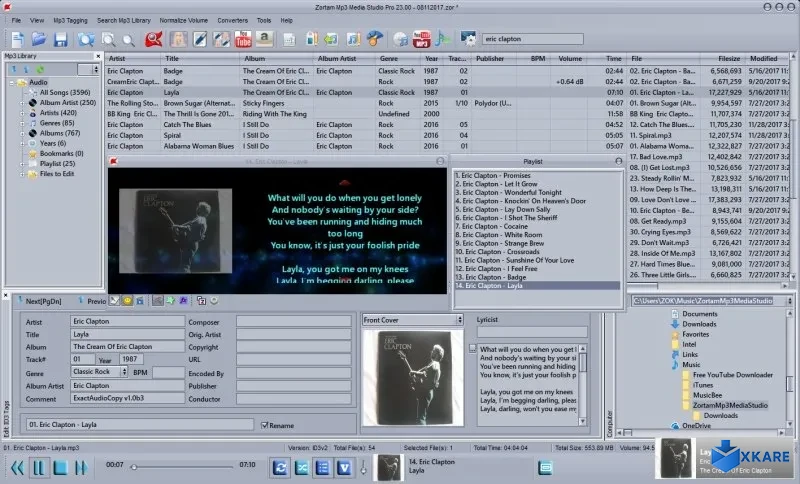Click the binoculars find icon in toolbar
This screenshot has width=800, height=484.
(86, 39)
